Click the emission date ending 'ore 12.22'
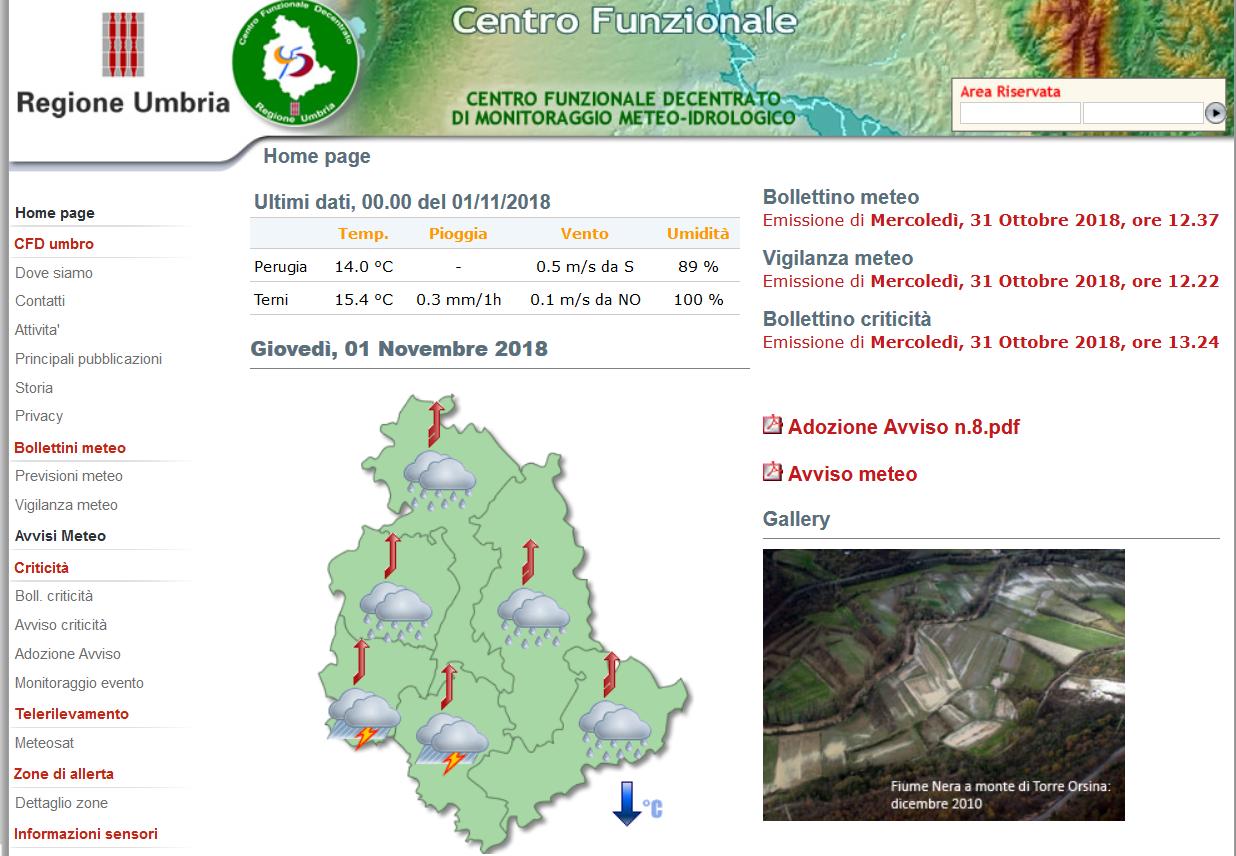The height and width of the screenshot is (856, 1236). point(1045,281)
